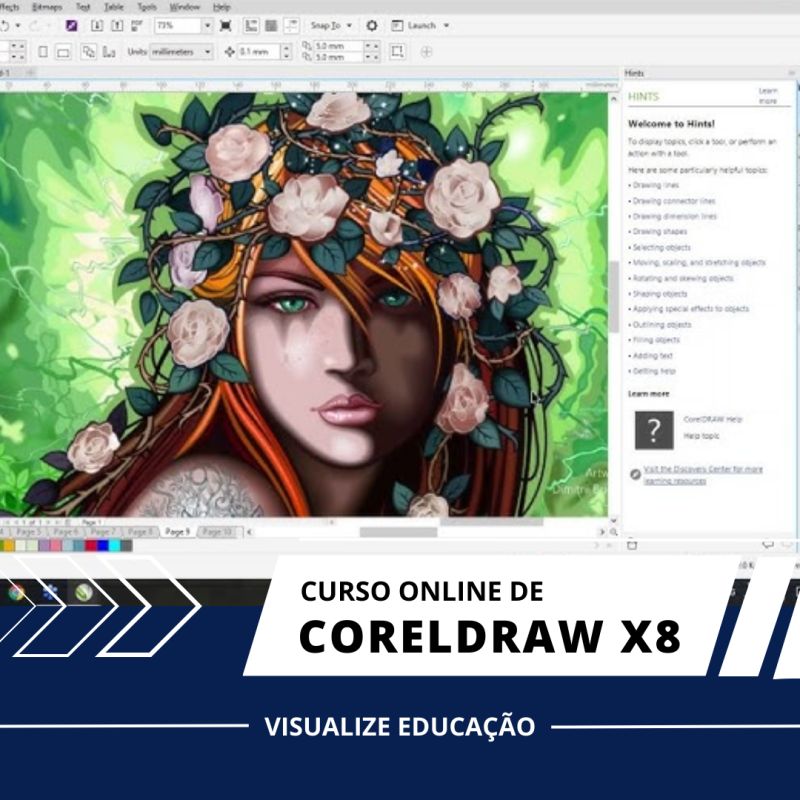The image size is (800, 800).
Task: Click the purple search content icon
Action: (x=71, y=26)
